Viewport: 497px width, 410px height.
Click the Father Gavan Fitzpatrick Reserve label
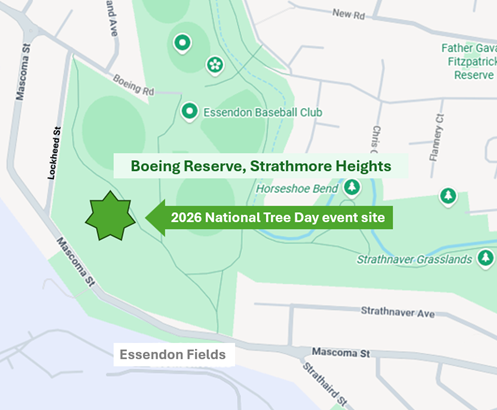pyautogui.click(x=469, y=62)
